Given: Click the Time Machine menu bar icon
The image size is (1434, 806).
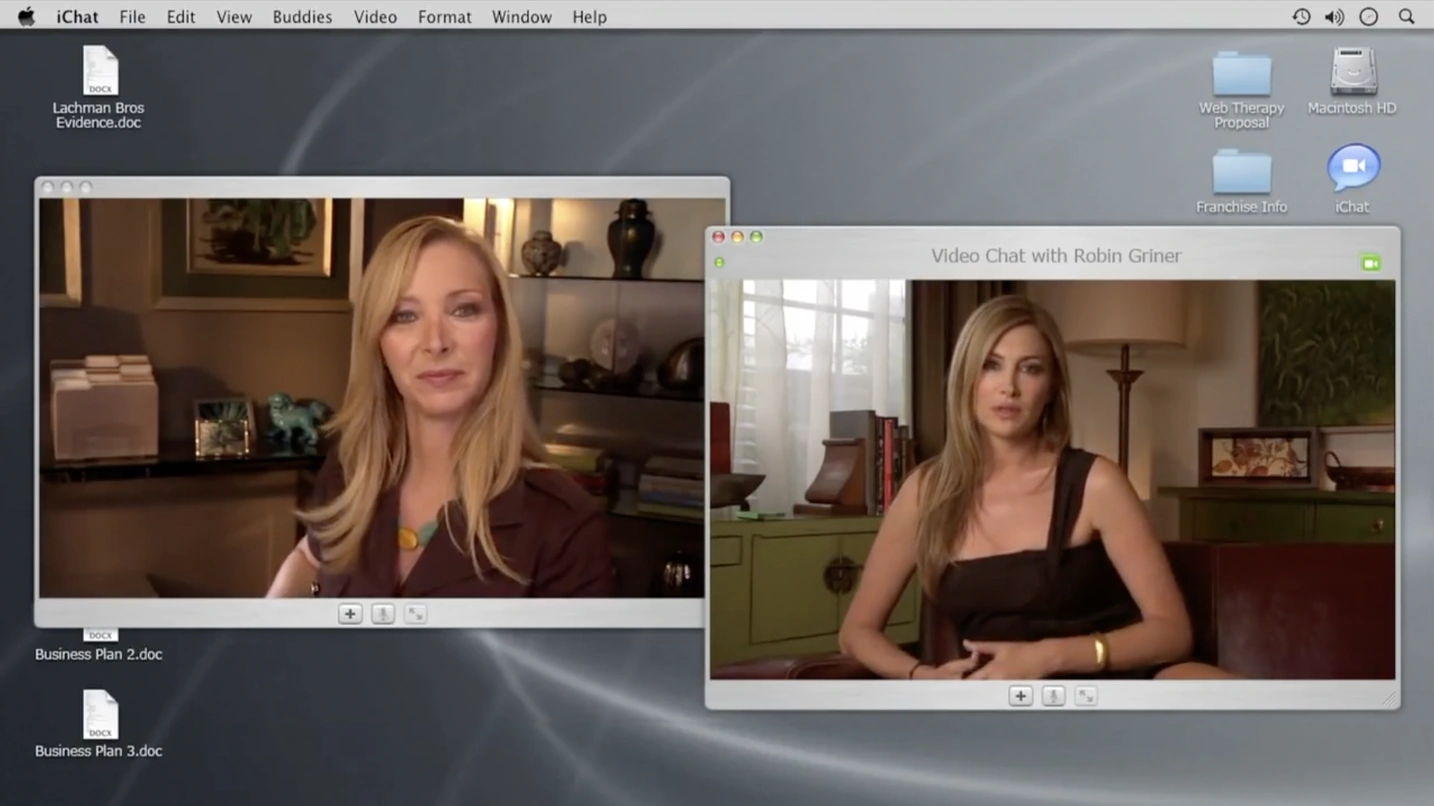Looking at the screenshot, I should (x=1301, y=17).
